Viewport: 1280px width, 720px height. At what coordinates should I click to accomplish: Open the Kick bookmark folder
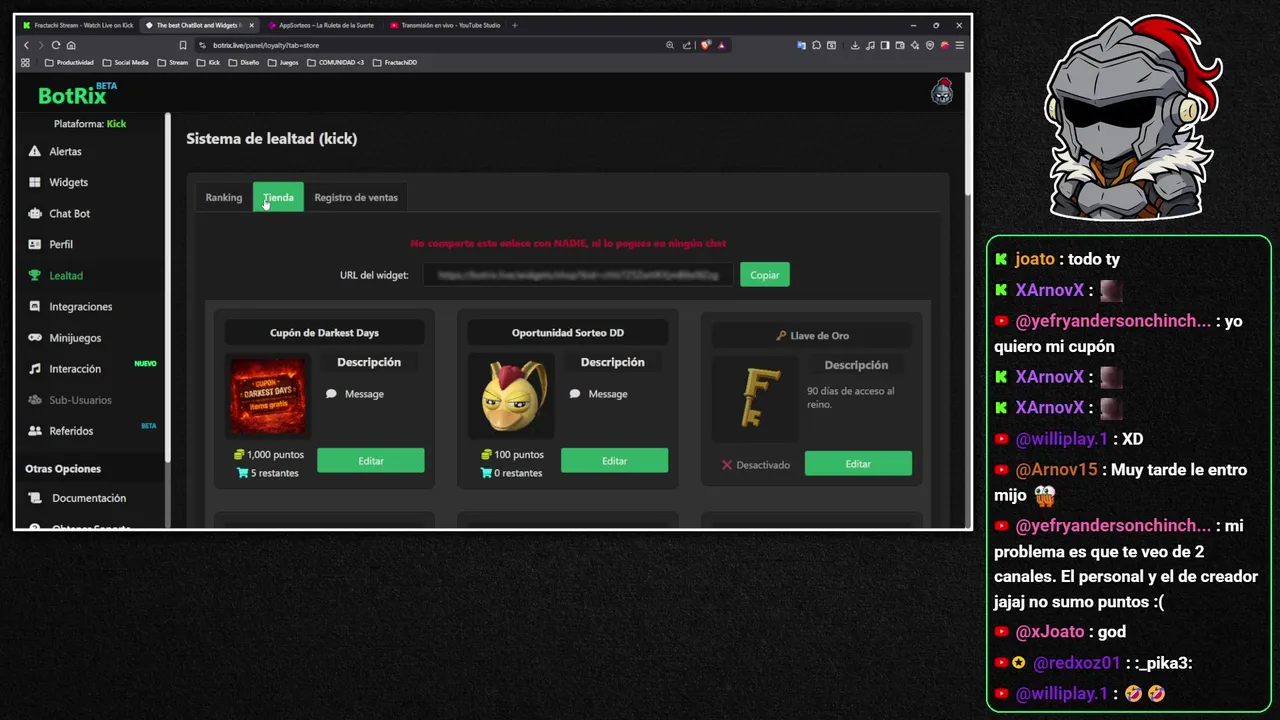208,62
